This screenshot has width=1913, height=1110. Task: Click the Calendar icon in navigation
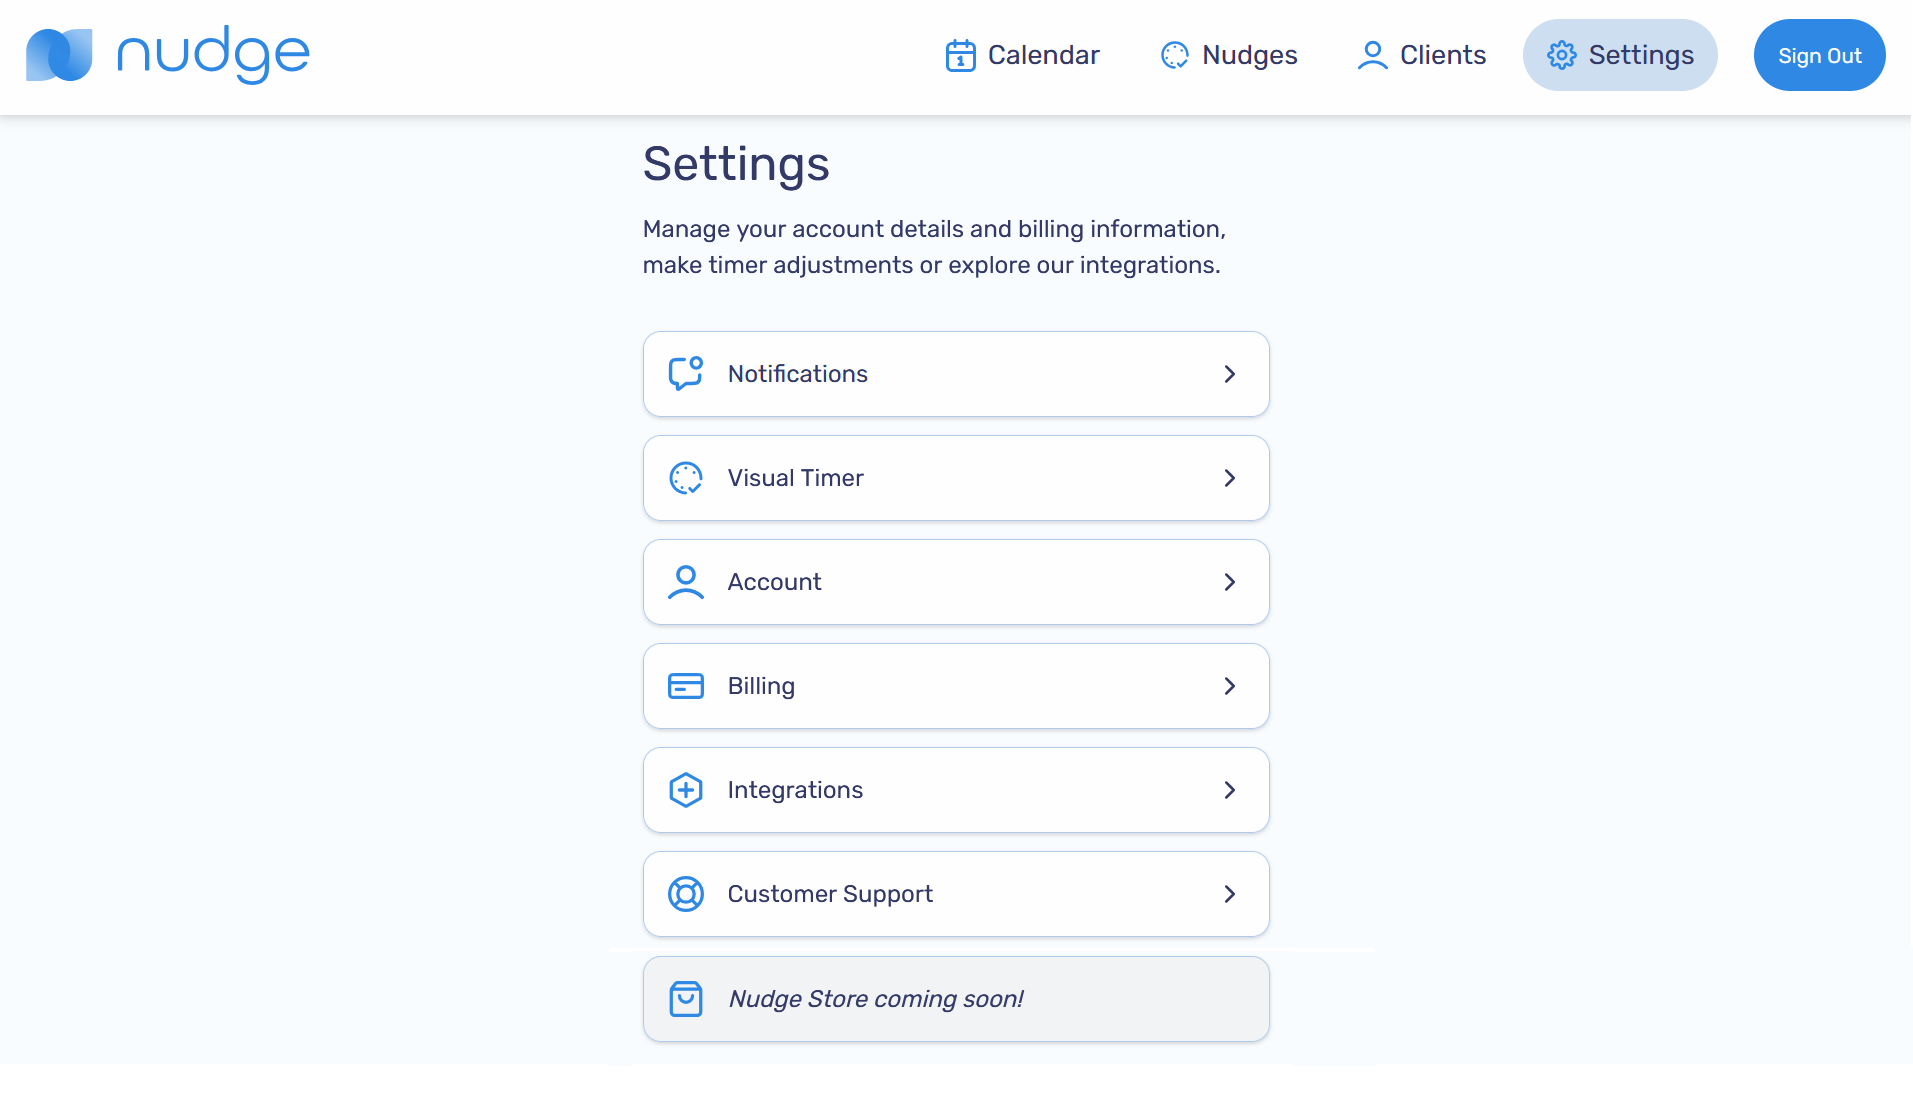point(960,55)
